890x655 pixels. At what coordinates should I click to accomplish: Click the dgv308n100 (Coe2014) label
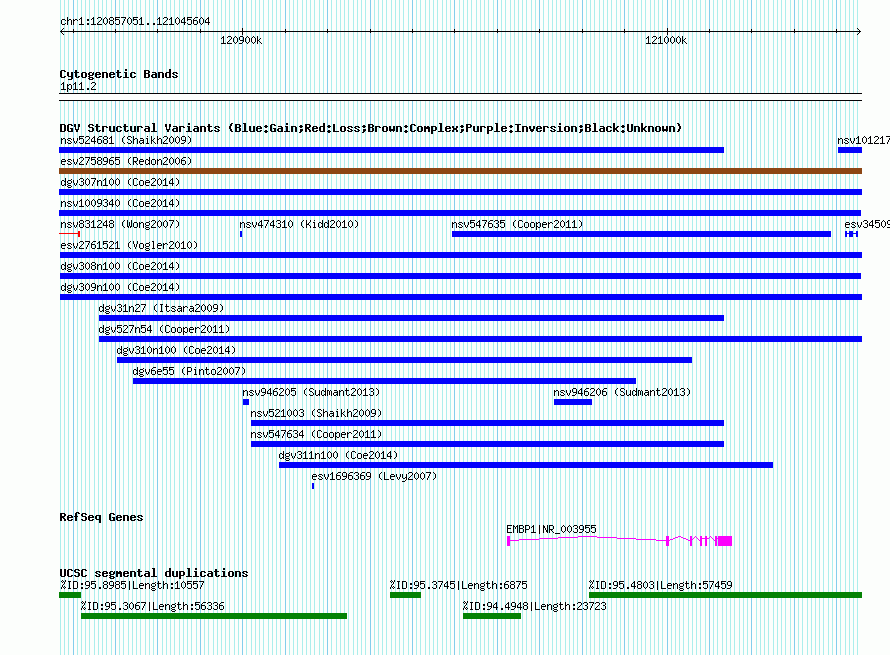coord(120,266)
